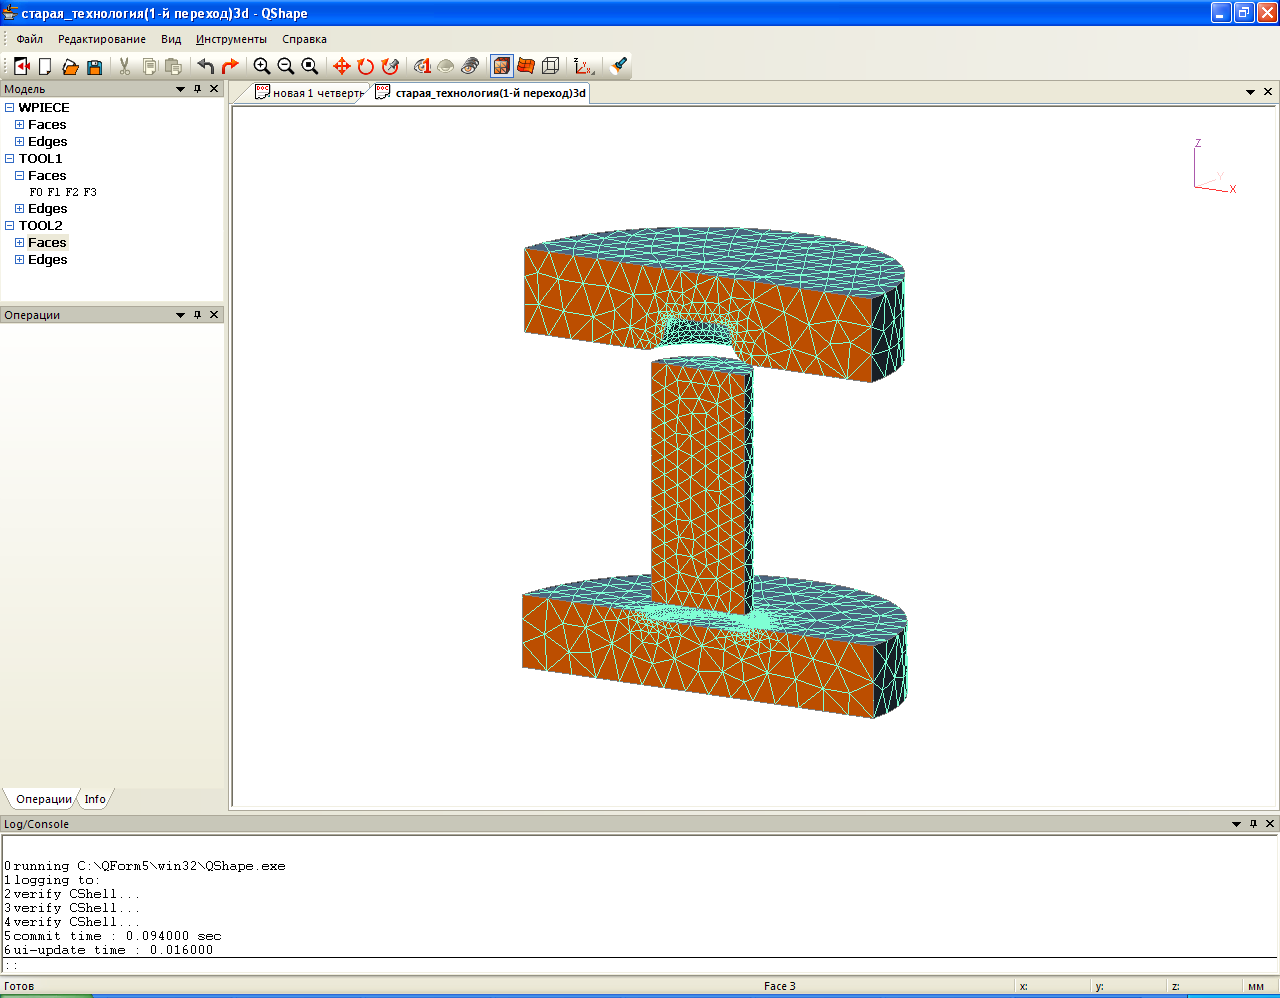This screenshot has height=998, width=1280.
Task: Expand Faces under TOOL2
Action: coord(19,243)
